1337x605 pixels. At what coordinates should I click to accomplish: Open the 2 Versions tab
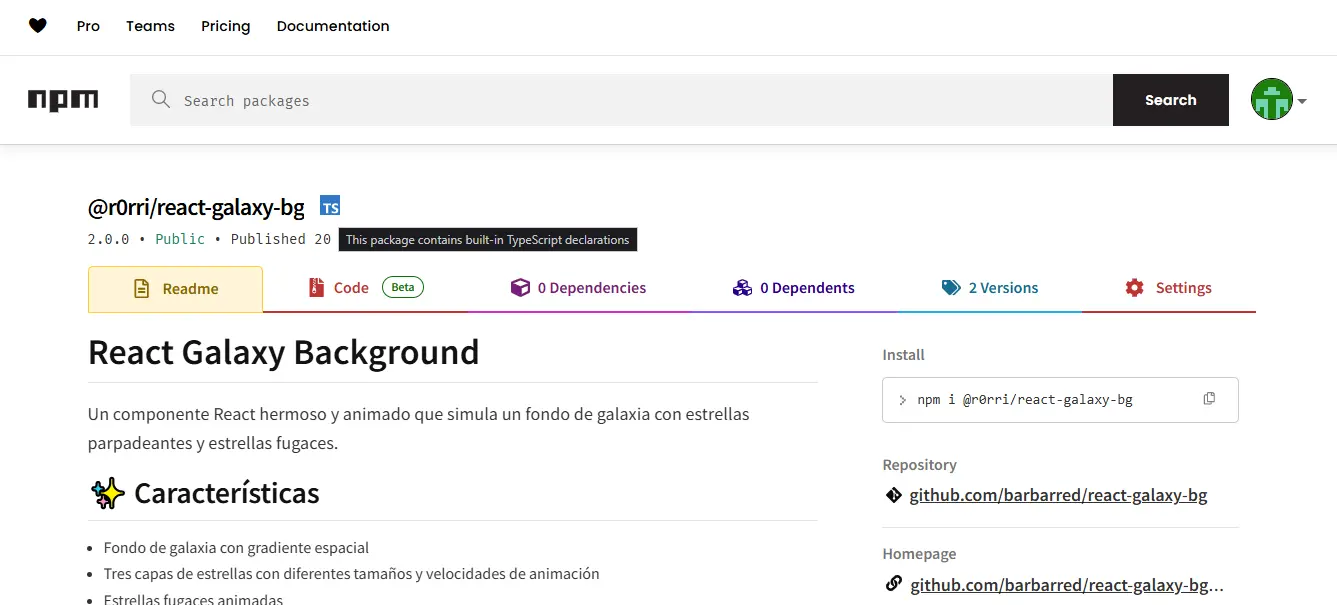[990, 288]
